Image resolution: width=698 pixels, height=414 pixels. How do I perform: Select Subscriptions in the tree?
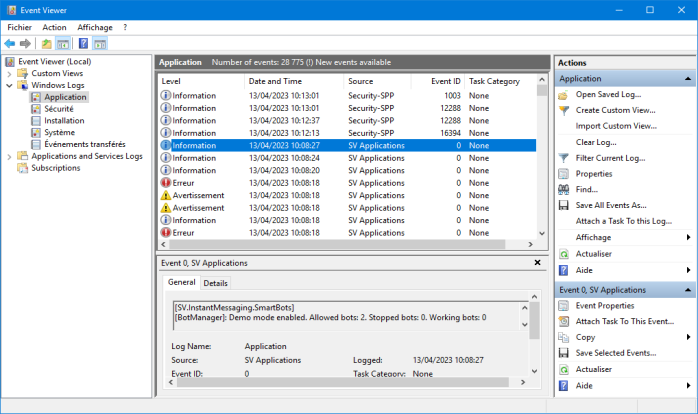[x=56, y=168]
